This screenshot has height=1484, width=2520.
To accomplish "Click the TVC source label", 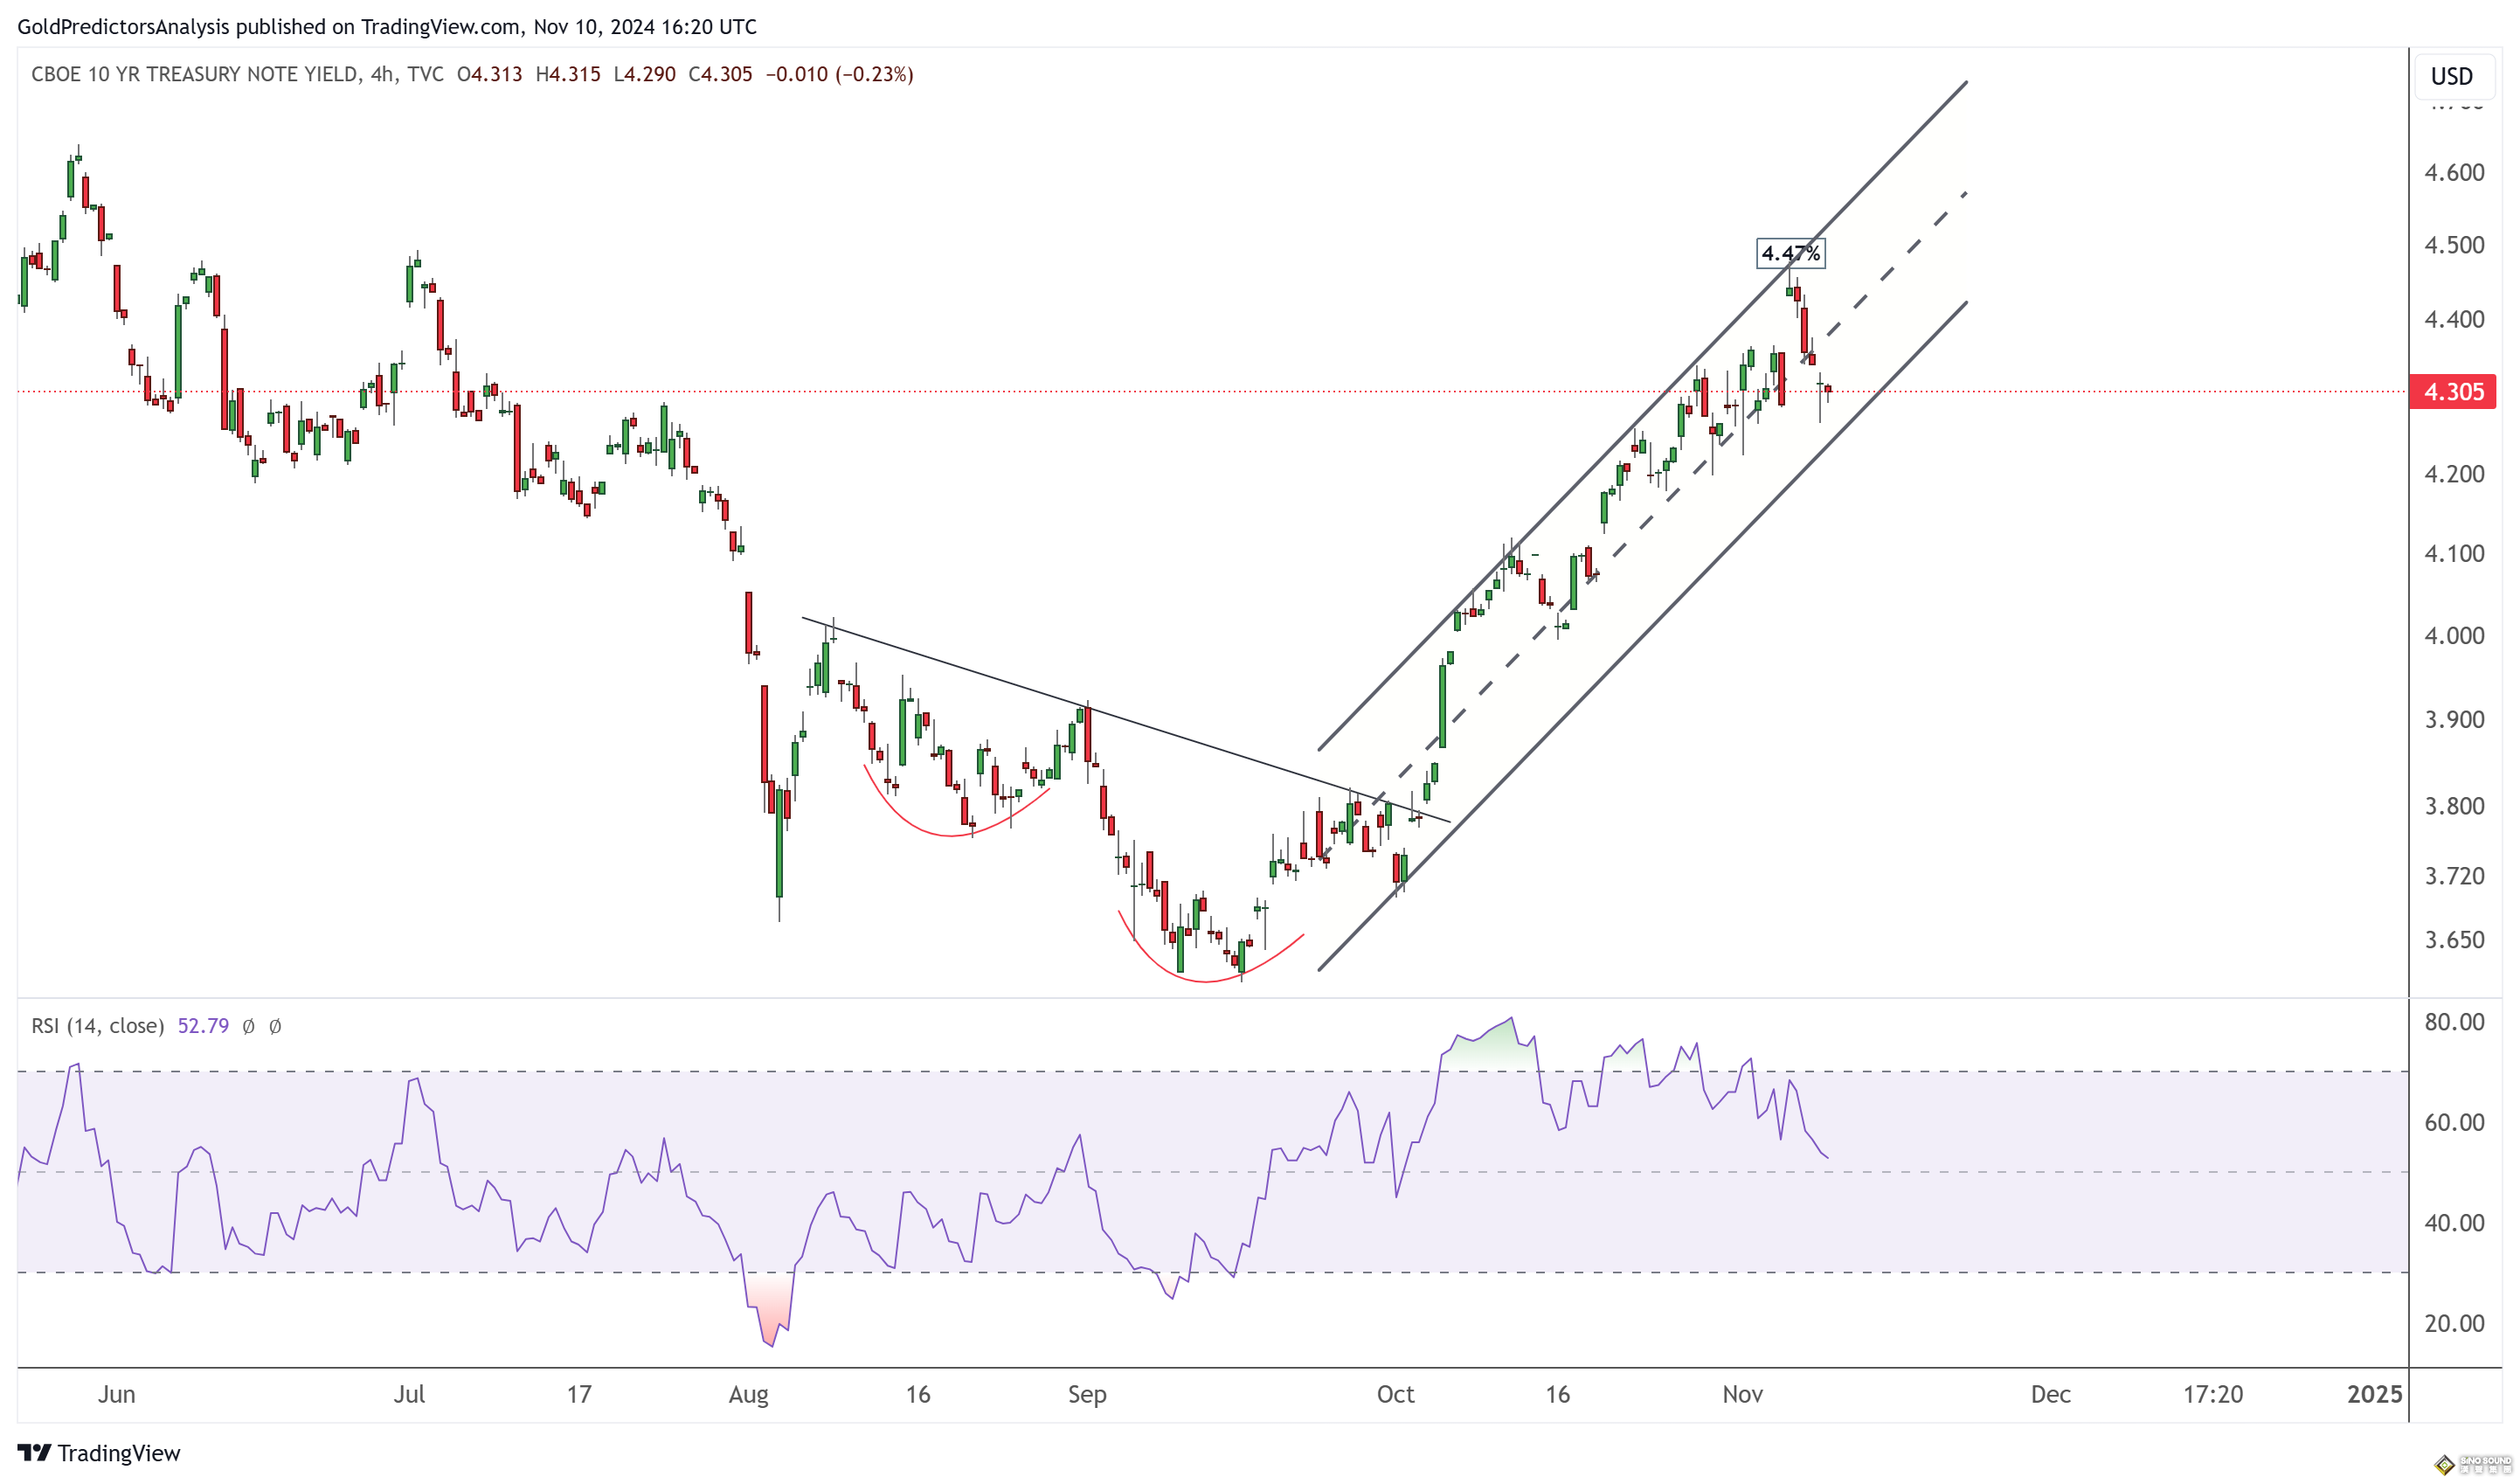I will pos(426,74).
